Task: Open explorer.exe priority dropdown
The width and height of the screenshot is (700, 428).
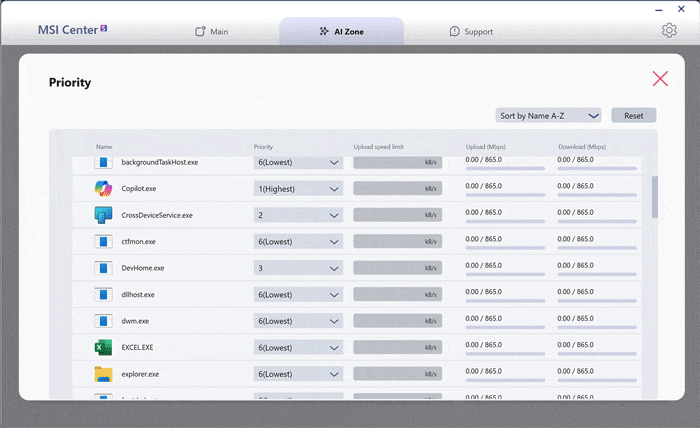Action: click(x=298, y=374)
